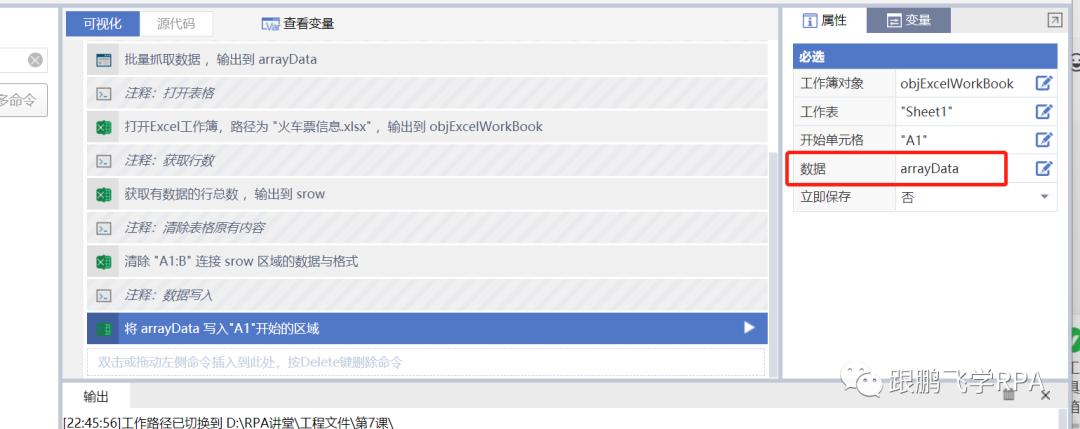The image size is (1080, 429).
Task: Switch to the 源代码 tab
Action: point(176,23)
